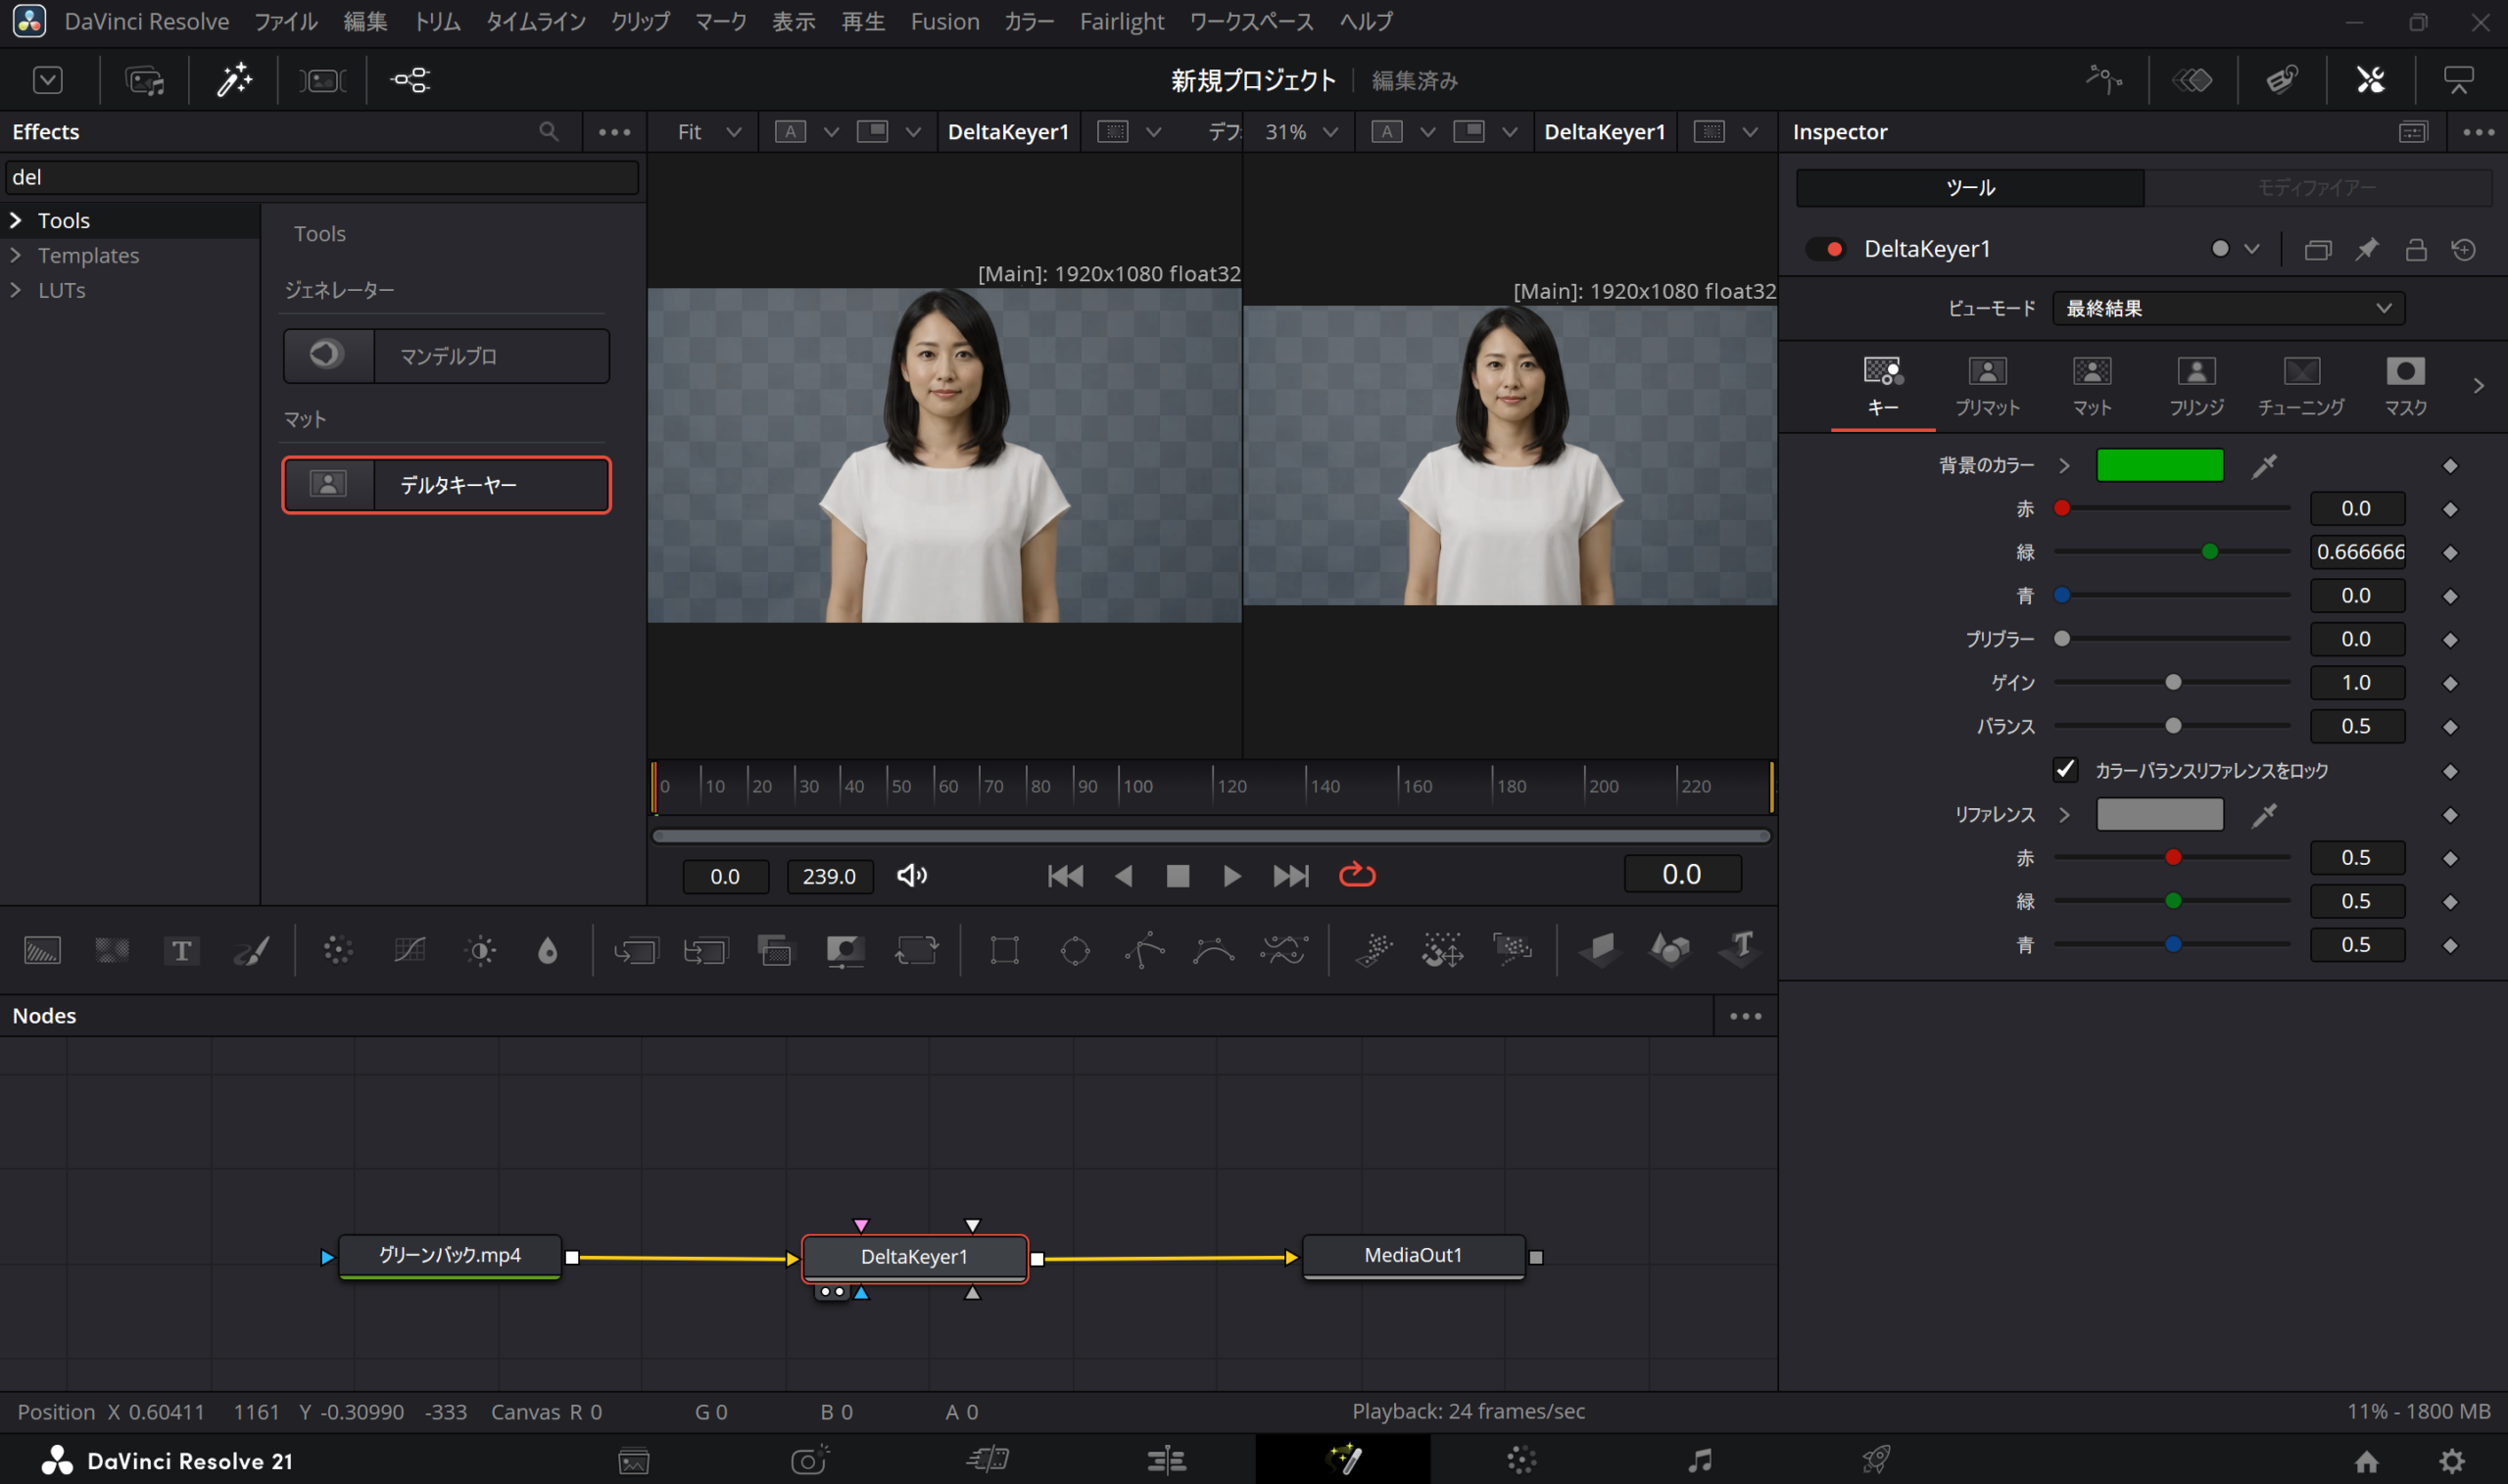
Task: Add an Ellipse mask tool from toolbar
Action: click(x=1075, y=950)
